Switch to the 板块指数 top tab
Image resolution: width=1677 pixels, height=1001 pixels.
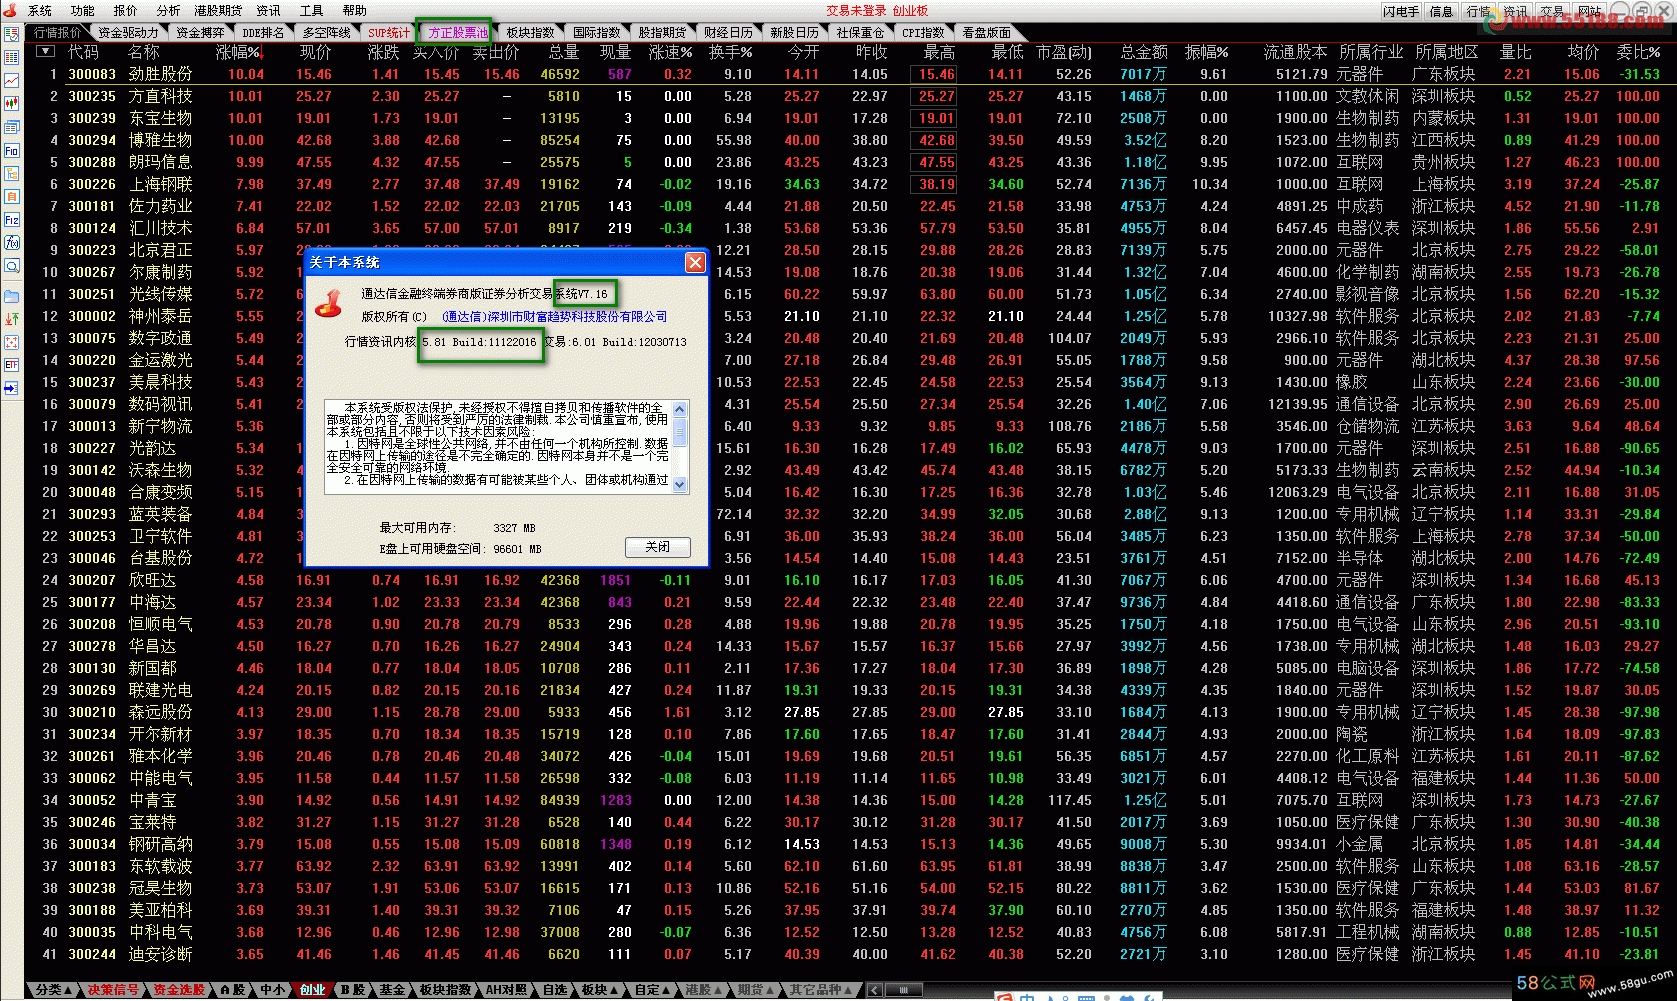(530, 32)
